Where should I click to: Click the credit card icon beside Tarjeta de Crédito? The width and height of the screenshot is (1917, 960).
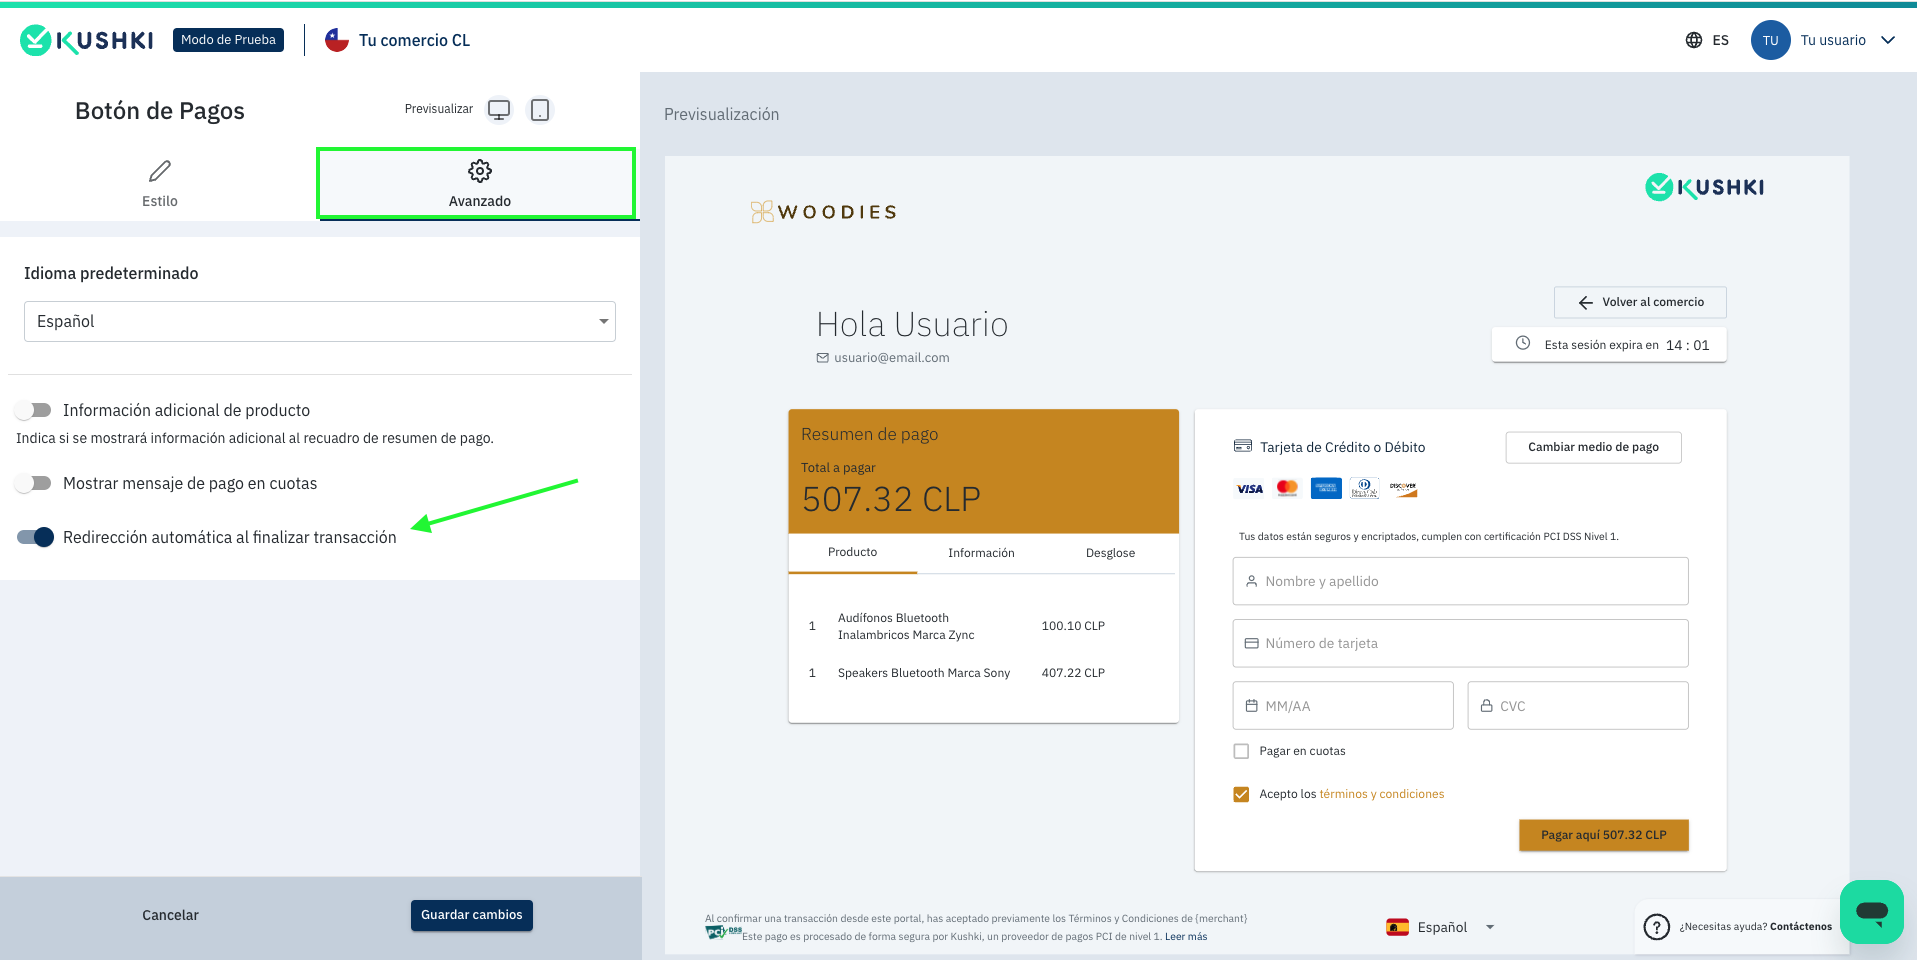[x=1243, y=446]
